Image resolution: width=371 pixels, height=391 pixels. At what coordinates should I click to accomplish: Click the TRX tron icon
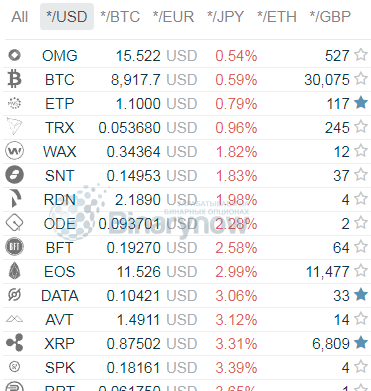[14, 127]
